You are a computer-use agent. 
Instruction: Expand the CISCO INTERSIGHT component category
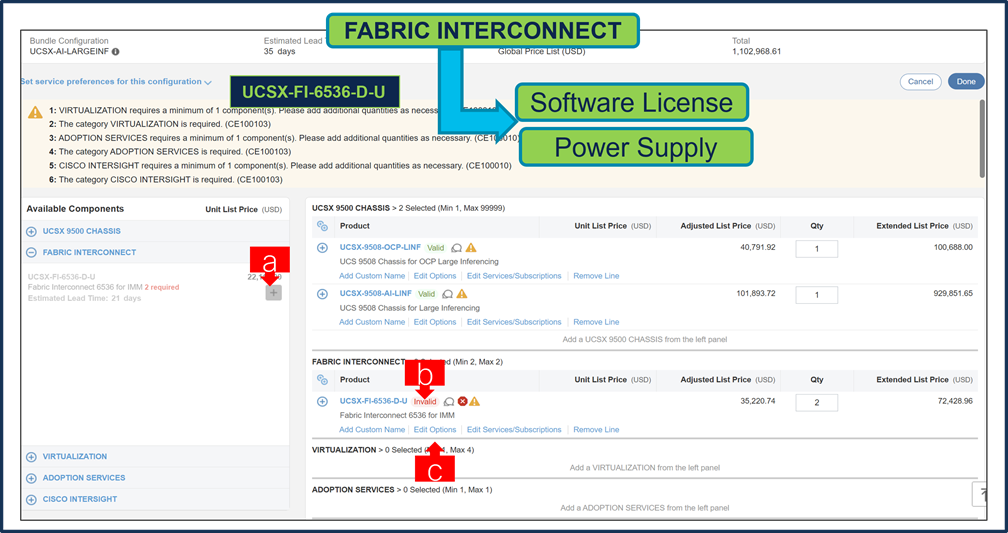click(x=31, y=499)
